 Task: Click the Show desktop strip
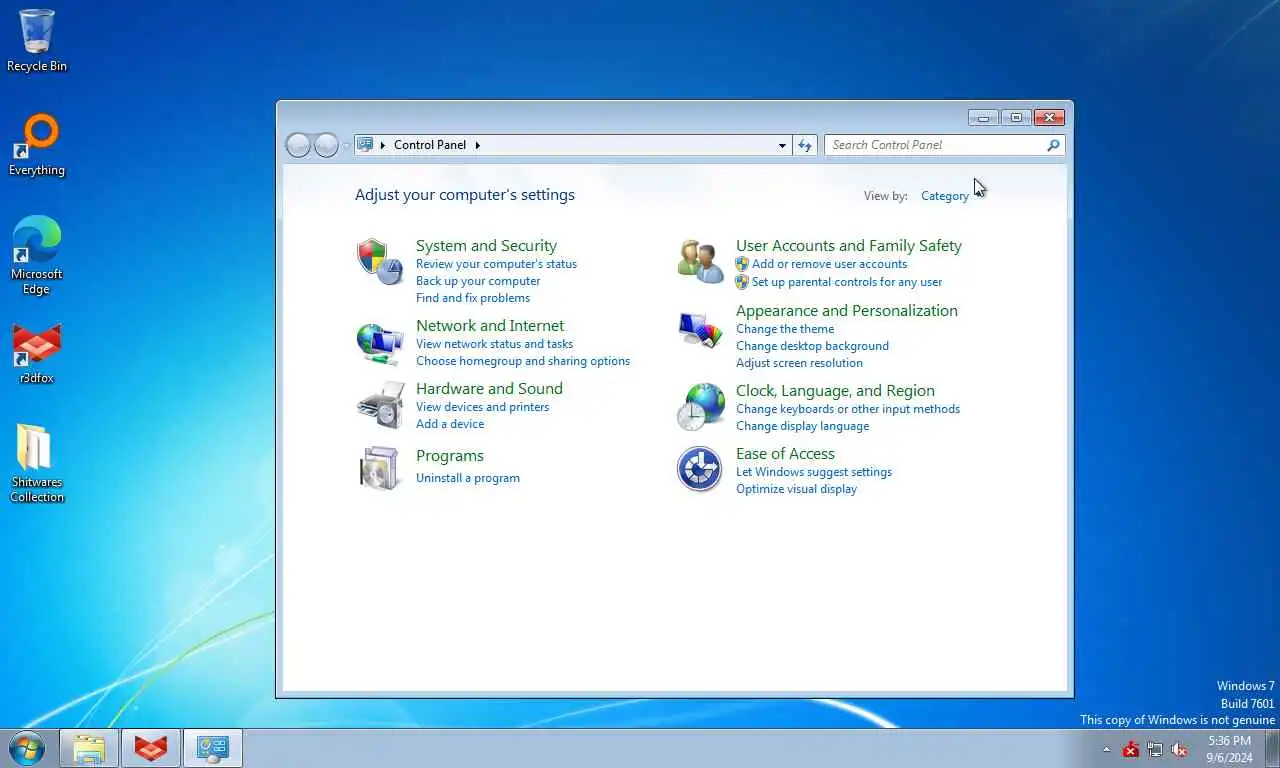[x=1273, y=748]
